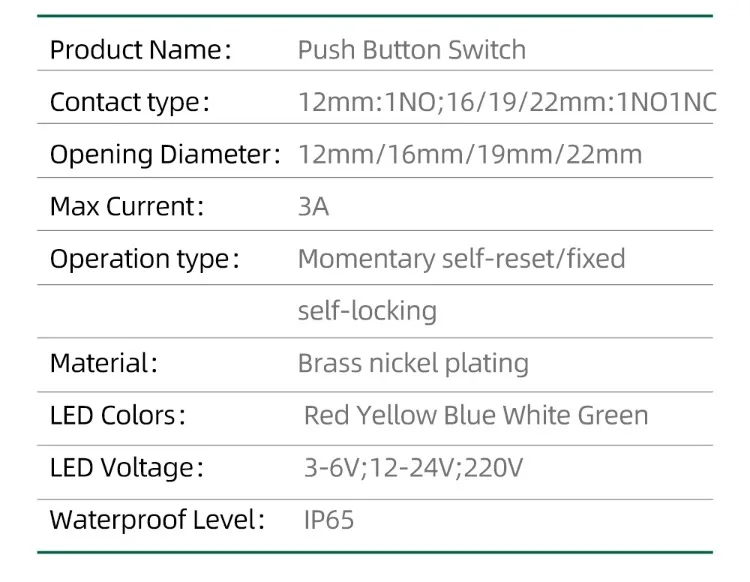Select the "Push Button Switch" value text

[x=412, y=50]
